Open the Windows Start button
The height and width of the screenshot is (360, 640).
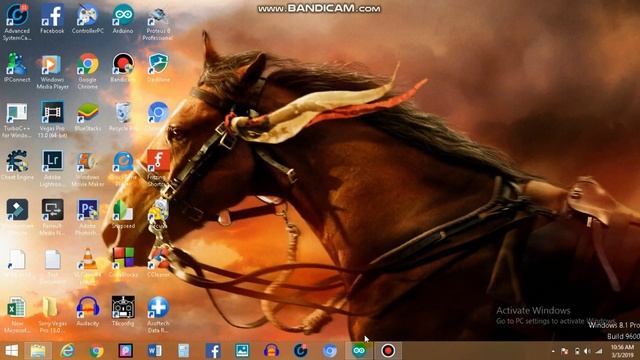(x=11, y=351)
